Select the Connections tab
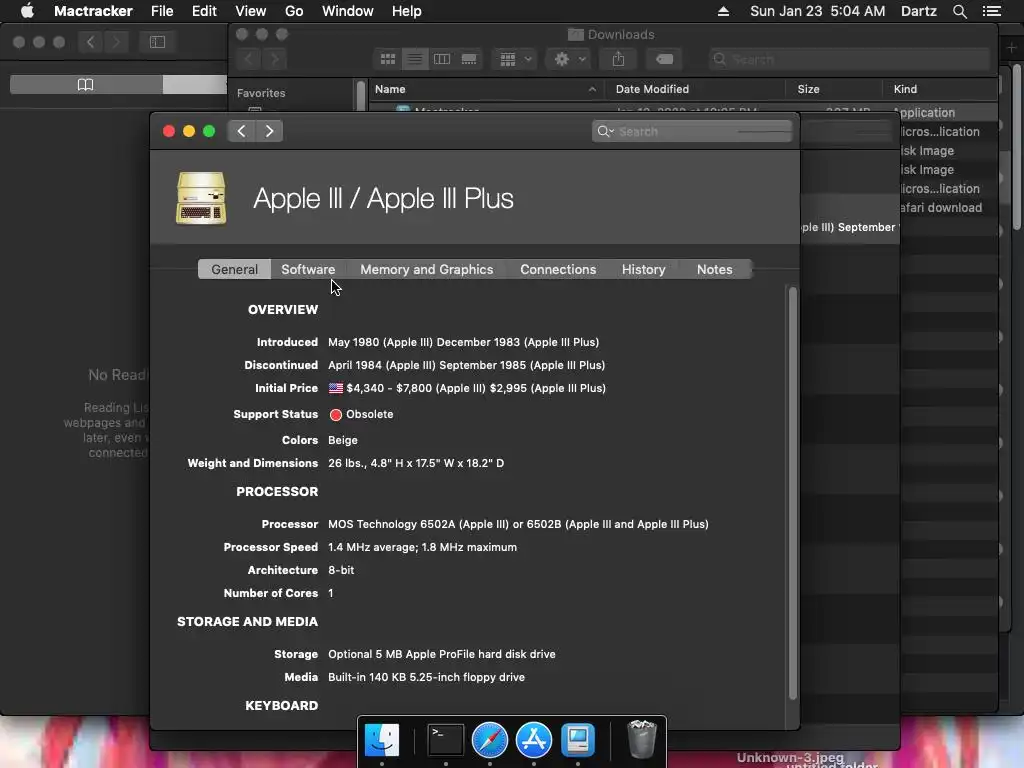Image resolution: width=1024 pixels, height=768 pixels. click(558, 269)
